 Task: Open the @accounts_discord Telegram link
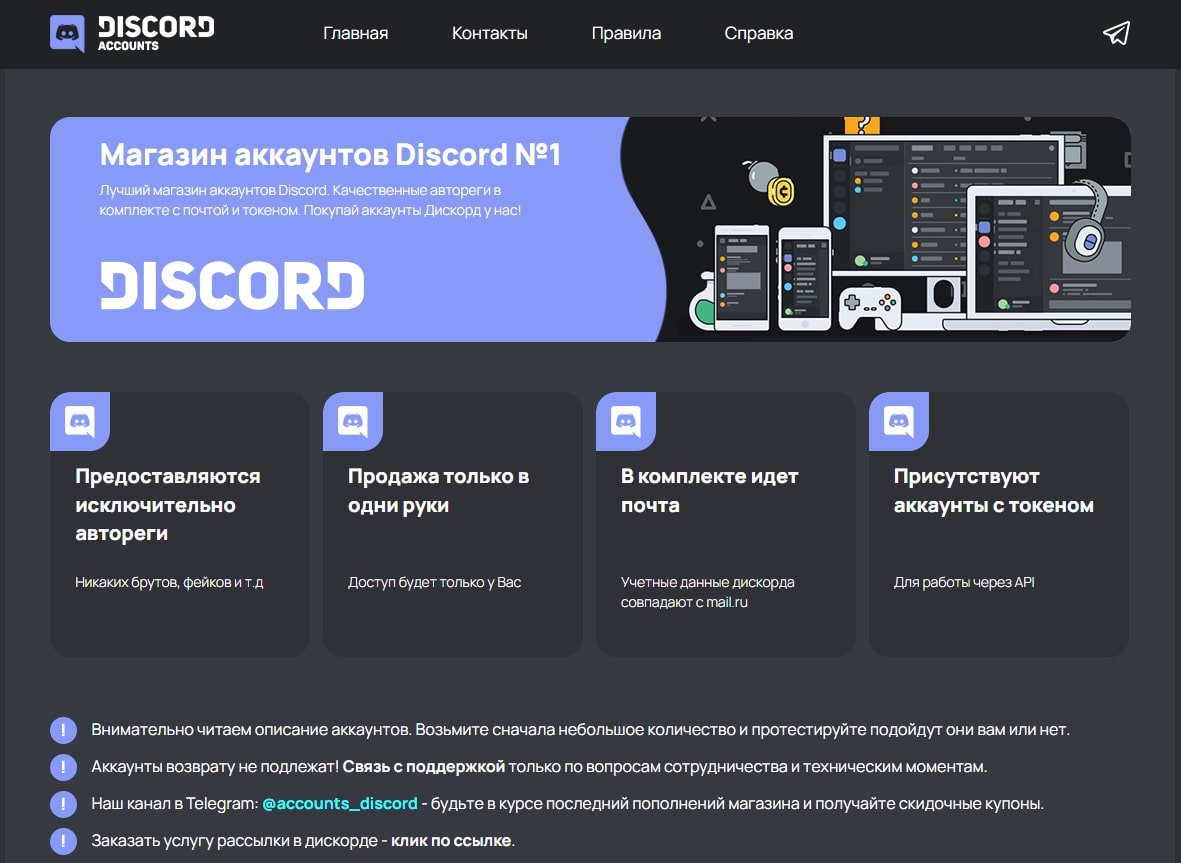[x=340, y=804]
